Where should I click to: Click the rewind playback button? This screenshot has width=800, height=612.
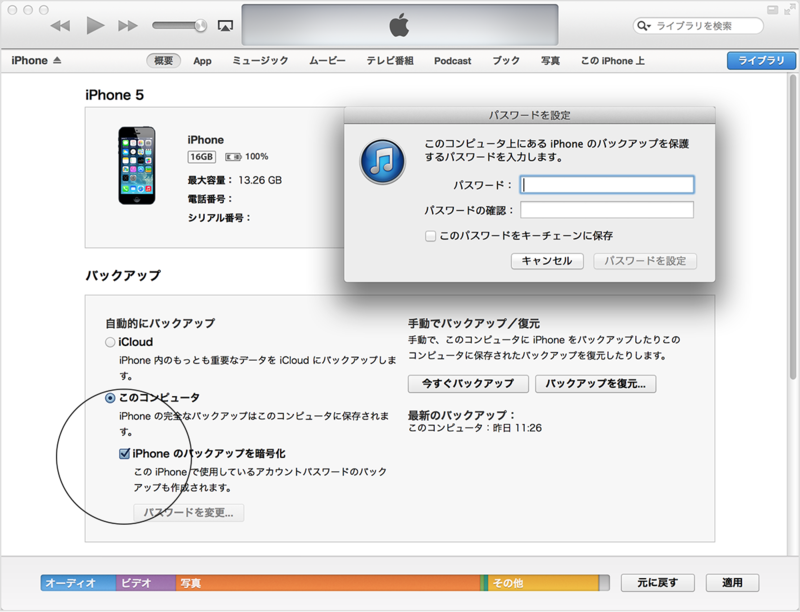pyautogui.click(x=60, y=26)
